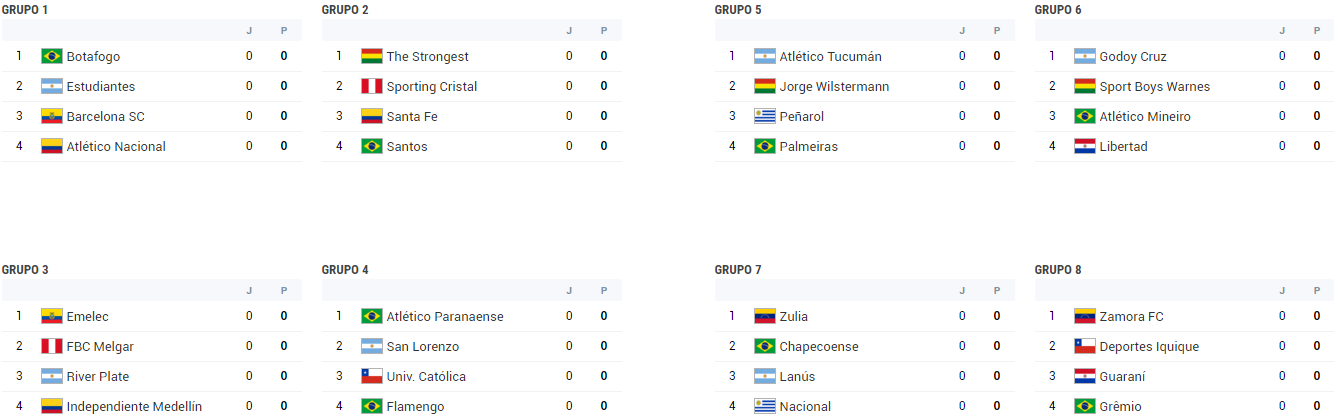The image size is (1340, 418).
Task: Click the Bolivia flag beside The Strongest
Action: [371, 56]
